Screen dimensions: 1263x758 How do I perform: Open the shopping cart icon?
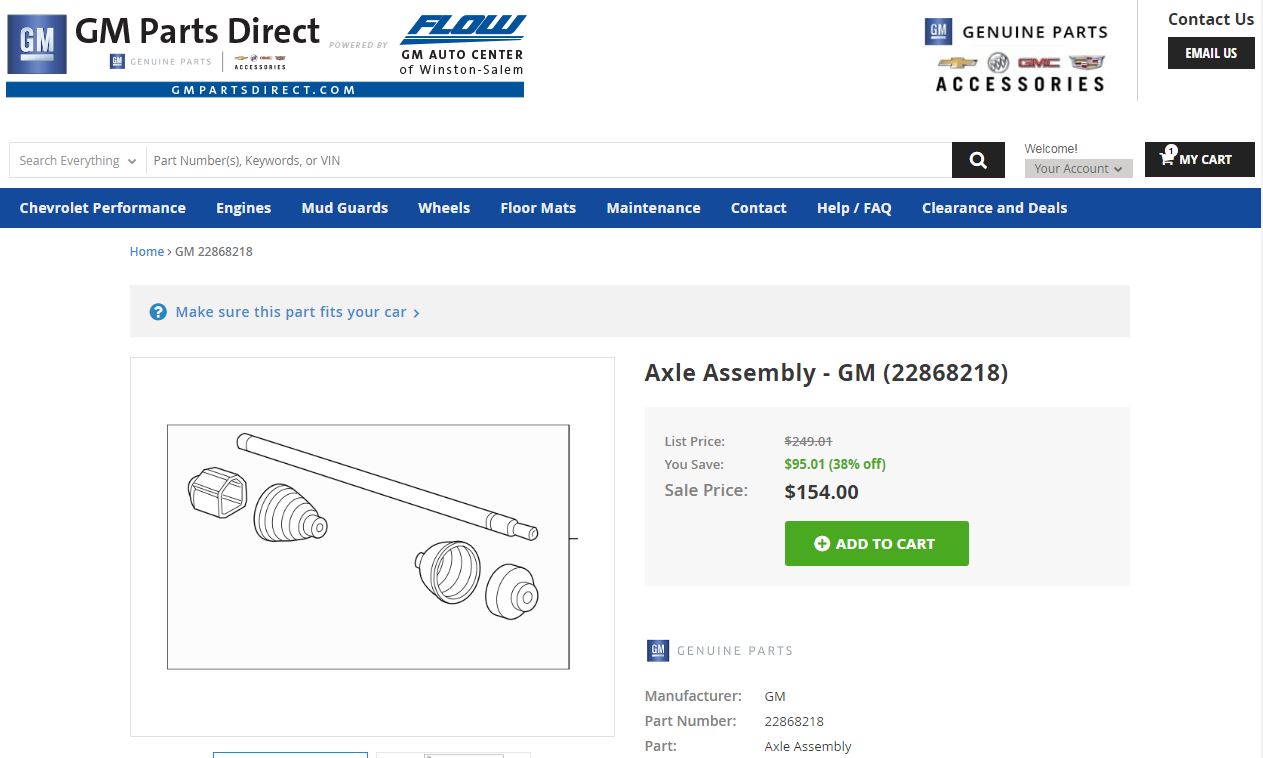tap(1167, 159)
